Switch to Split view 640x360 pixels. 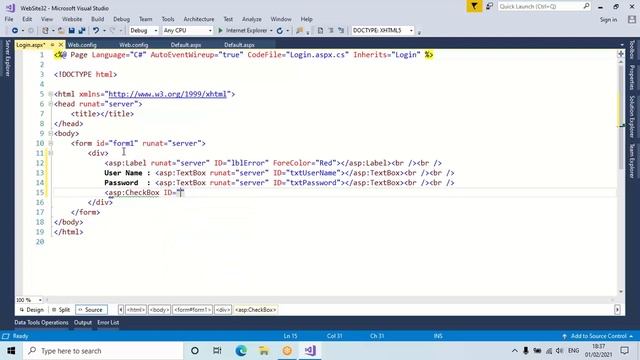click(61, 310)
